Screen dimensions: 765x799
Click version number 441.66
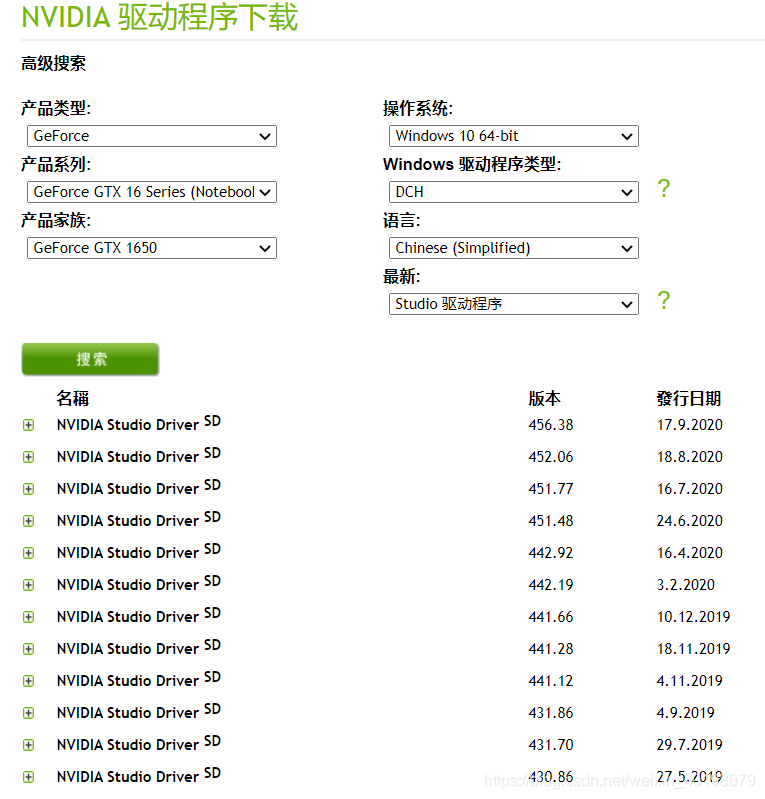[x=551, y=617]
